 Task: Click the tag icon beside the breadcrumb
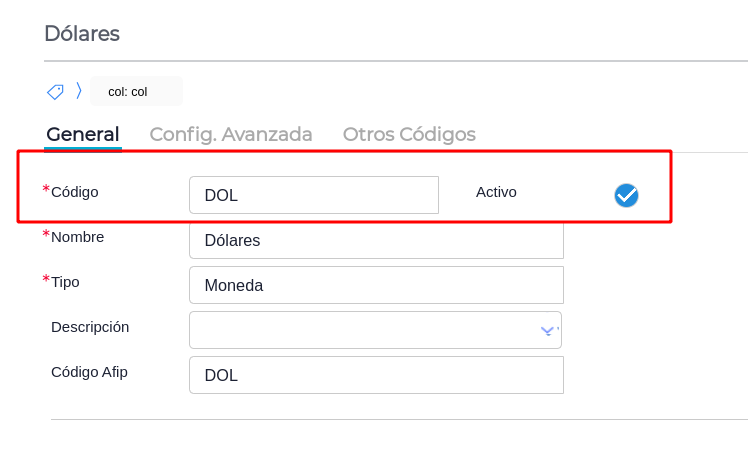[x=55, y=91]
